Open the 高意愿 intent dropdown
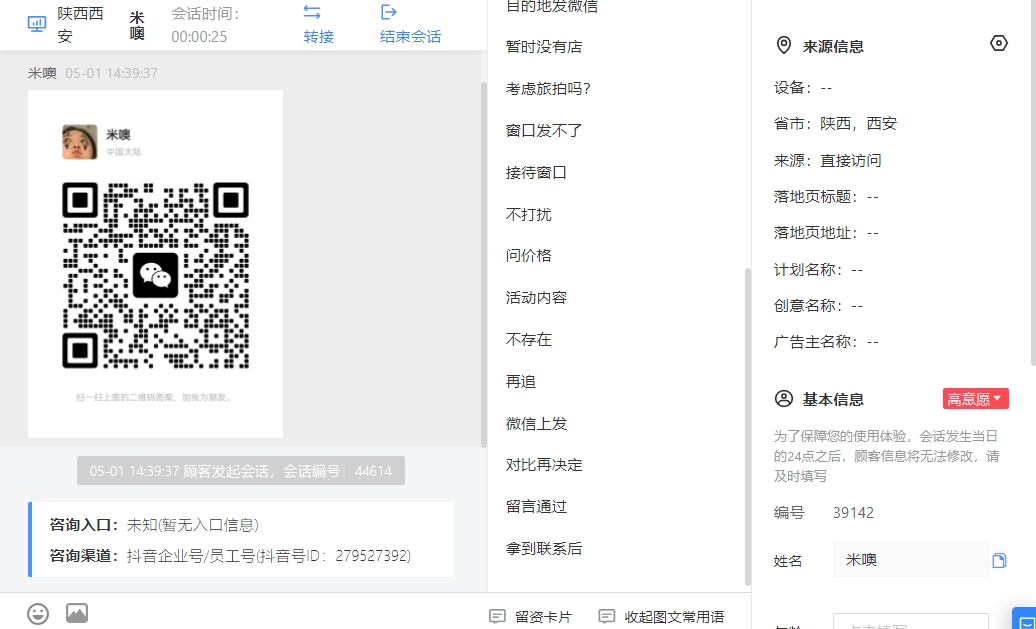Viewport: 1036px width, 629px height. 975,399
